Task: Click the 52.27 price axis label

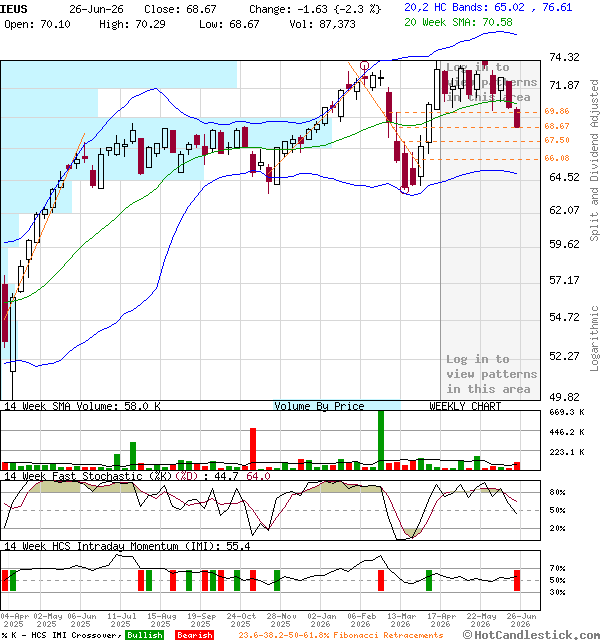Action: pyautogui.click(x=564, y=356)
